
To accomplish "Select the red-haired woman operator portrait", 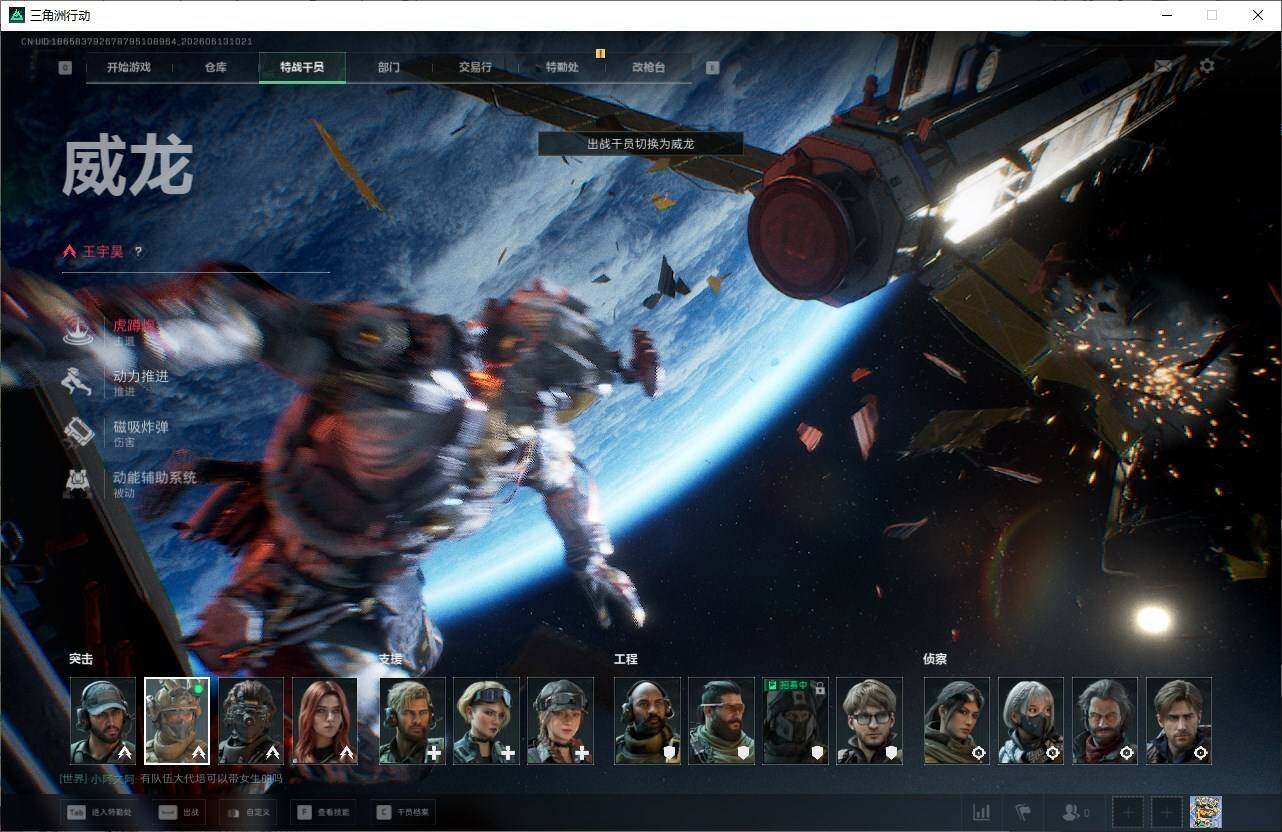I will point(325,721).
